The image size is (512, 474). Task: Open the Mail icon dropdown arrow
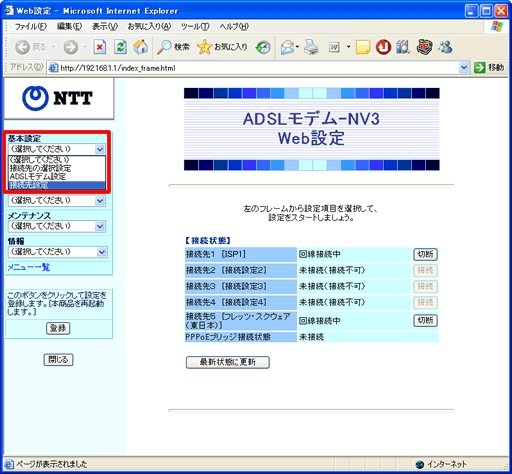click(x=297, y=47)
